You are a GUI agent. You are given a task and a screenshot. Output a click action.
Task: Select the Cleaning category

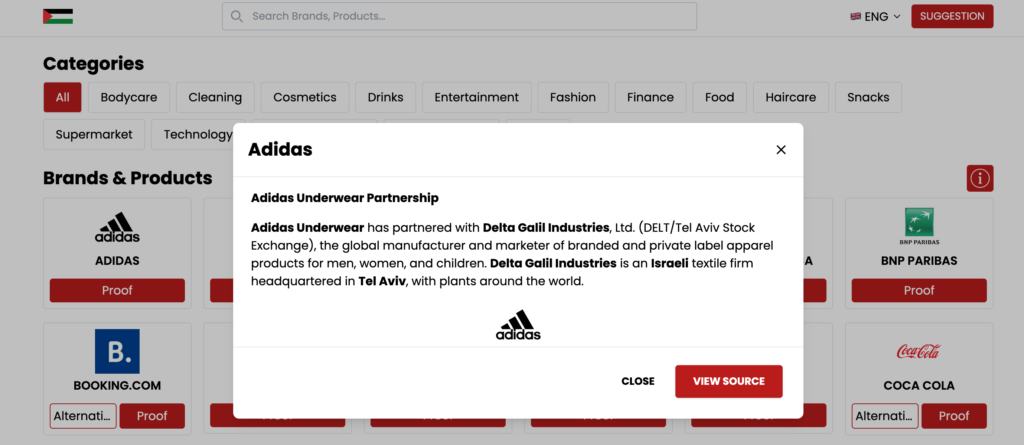[215, 97]
